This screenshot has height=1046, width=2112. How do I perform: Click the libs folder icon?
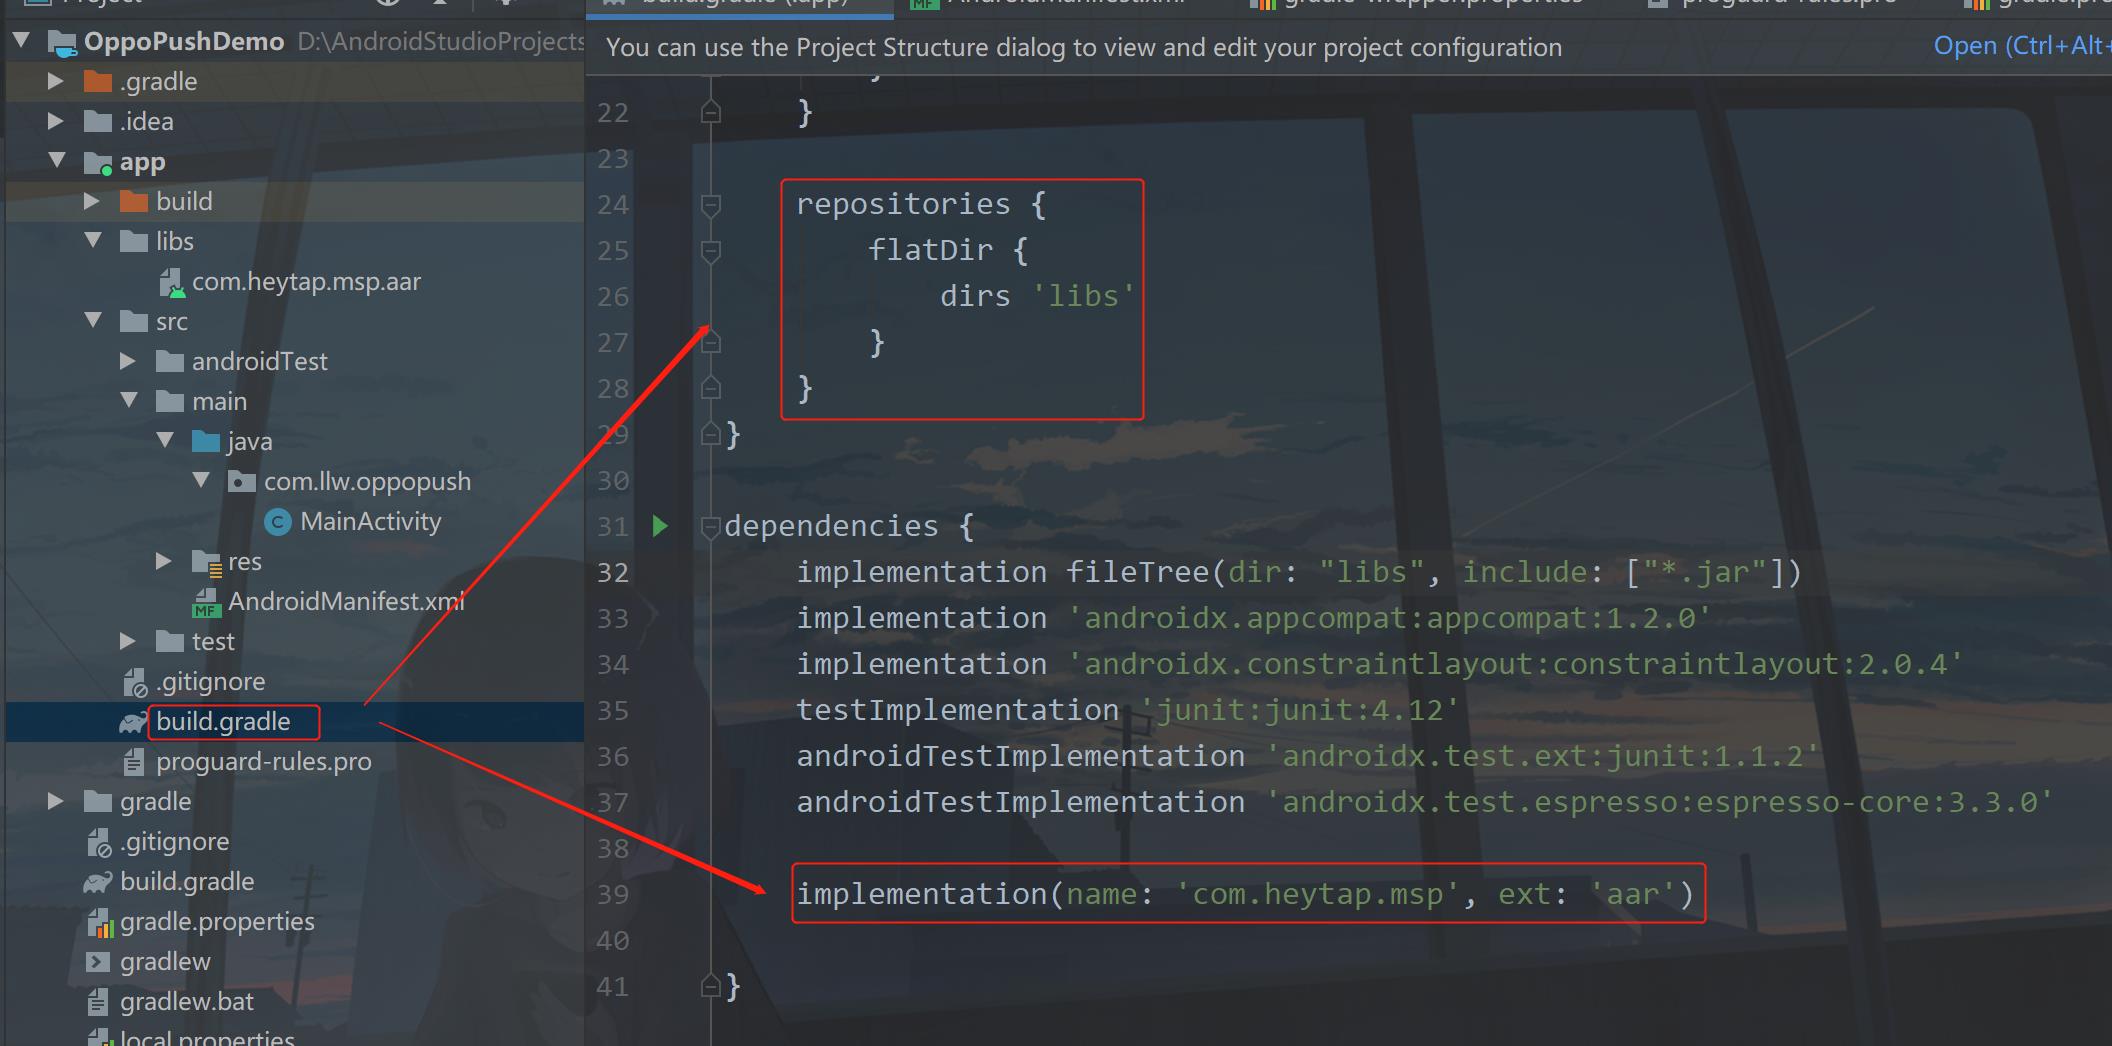[x=134, y=241]
